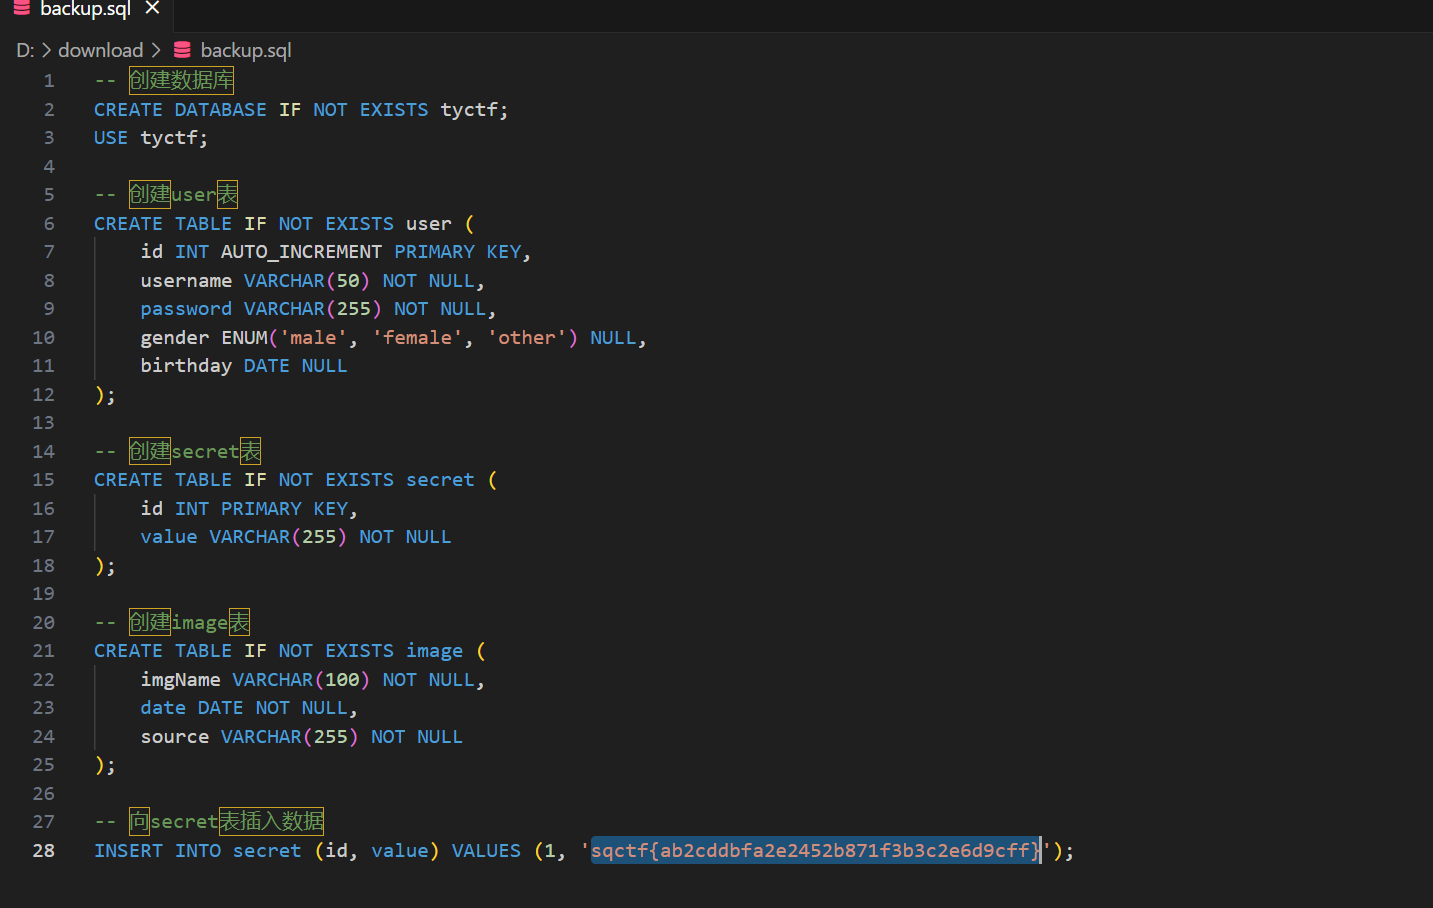Click the 'password' column name
This screenshot has height=908, width=1433.
tap(186, 309)
